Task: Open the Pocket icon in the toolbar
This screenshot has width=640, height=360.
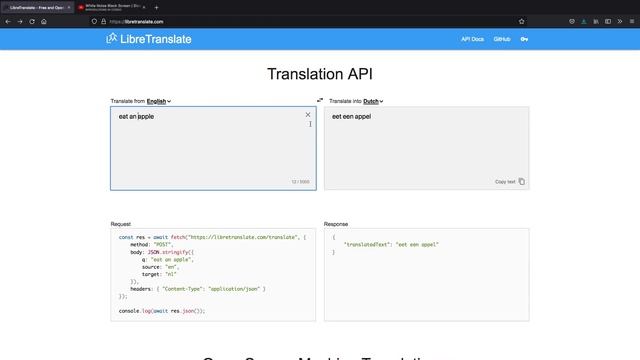Action: pyautogui.click(x=572, y=22)
